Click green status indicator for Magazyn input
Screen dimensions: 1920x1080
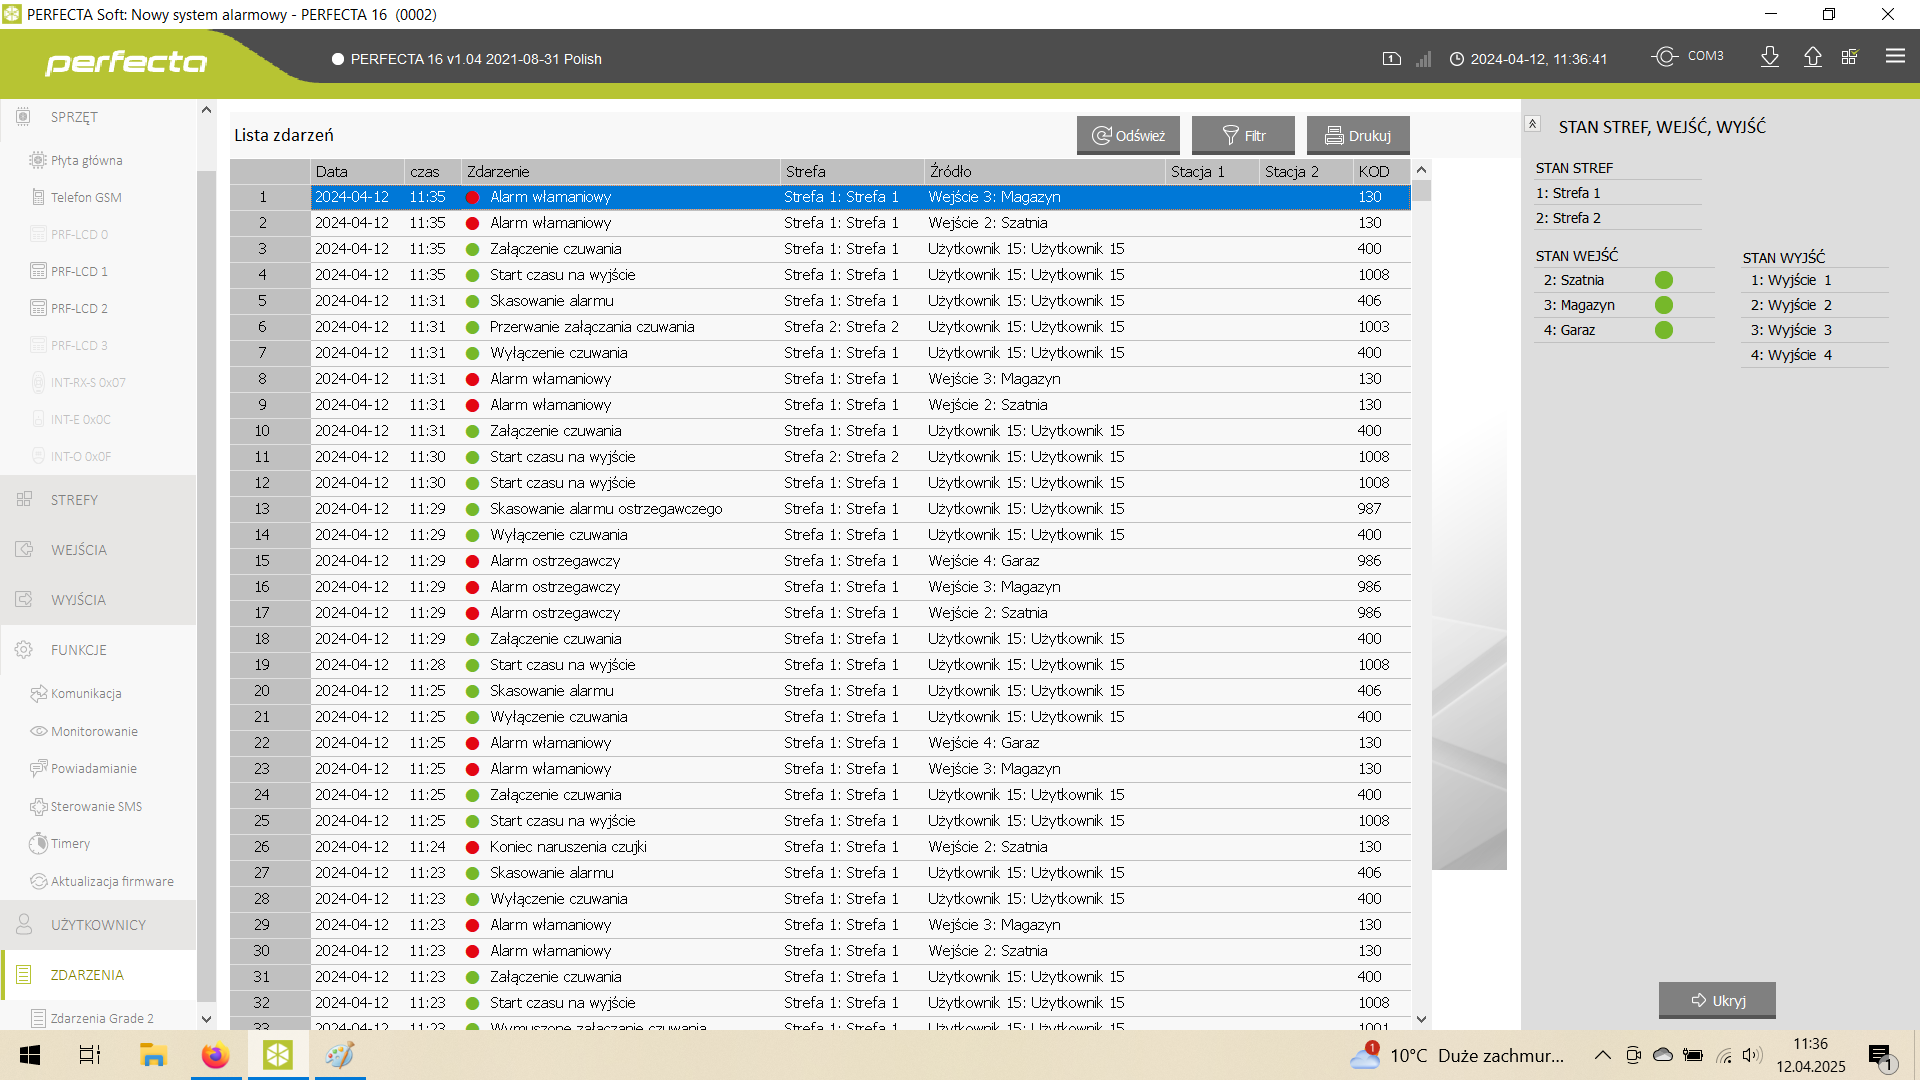(x=1664, y=305)
